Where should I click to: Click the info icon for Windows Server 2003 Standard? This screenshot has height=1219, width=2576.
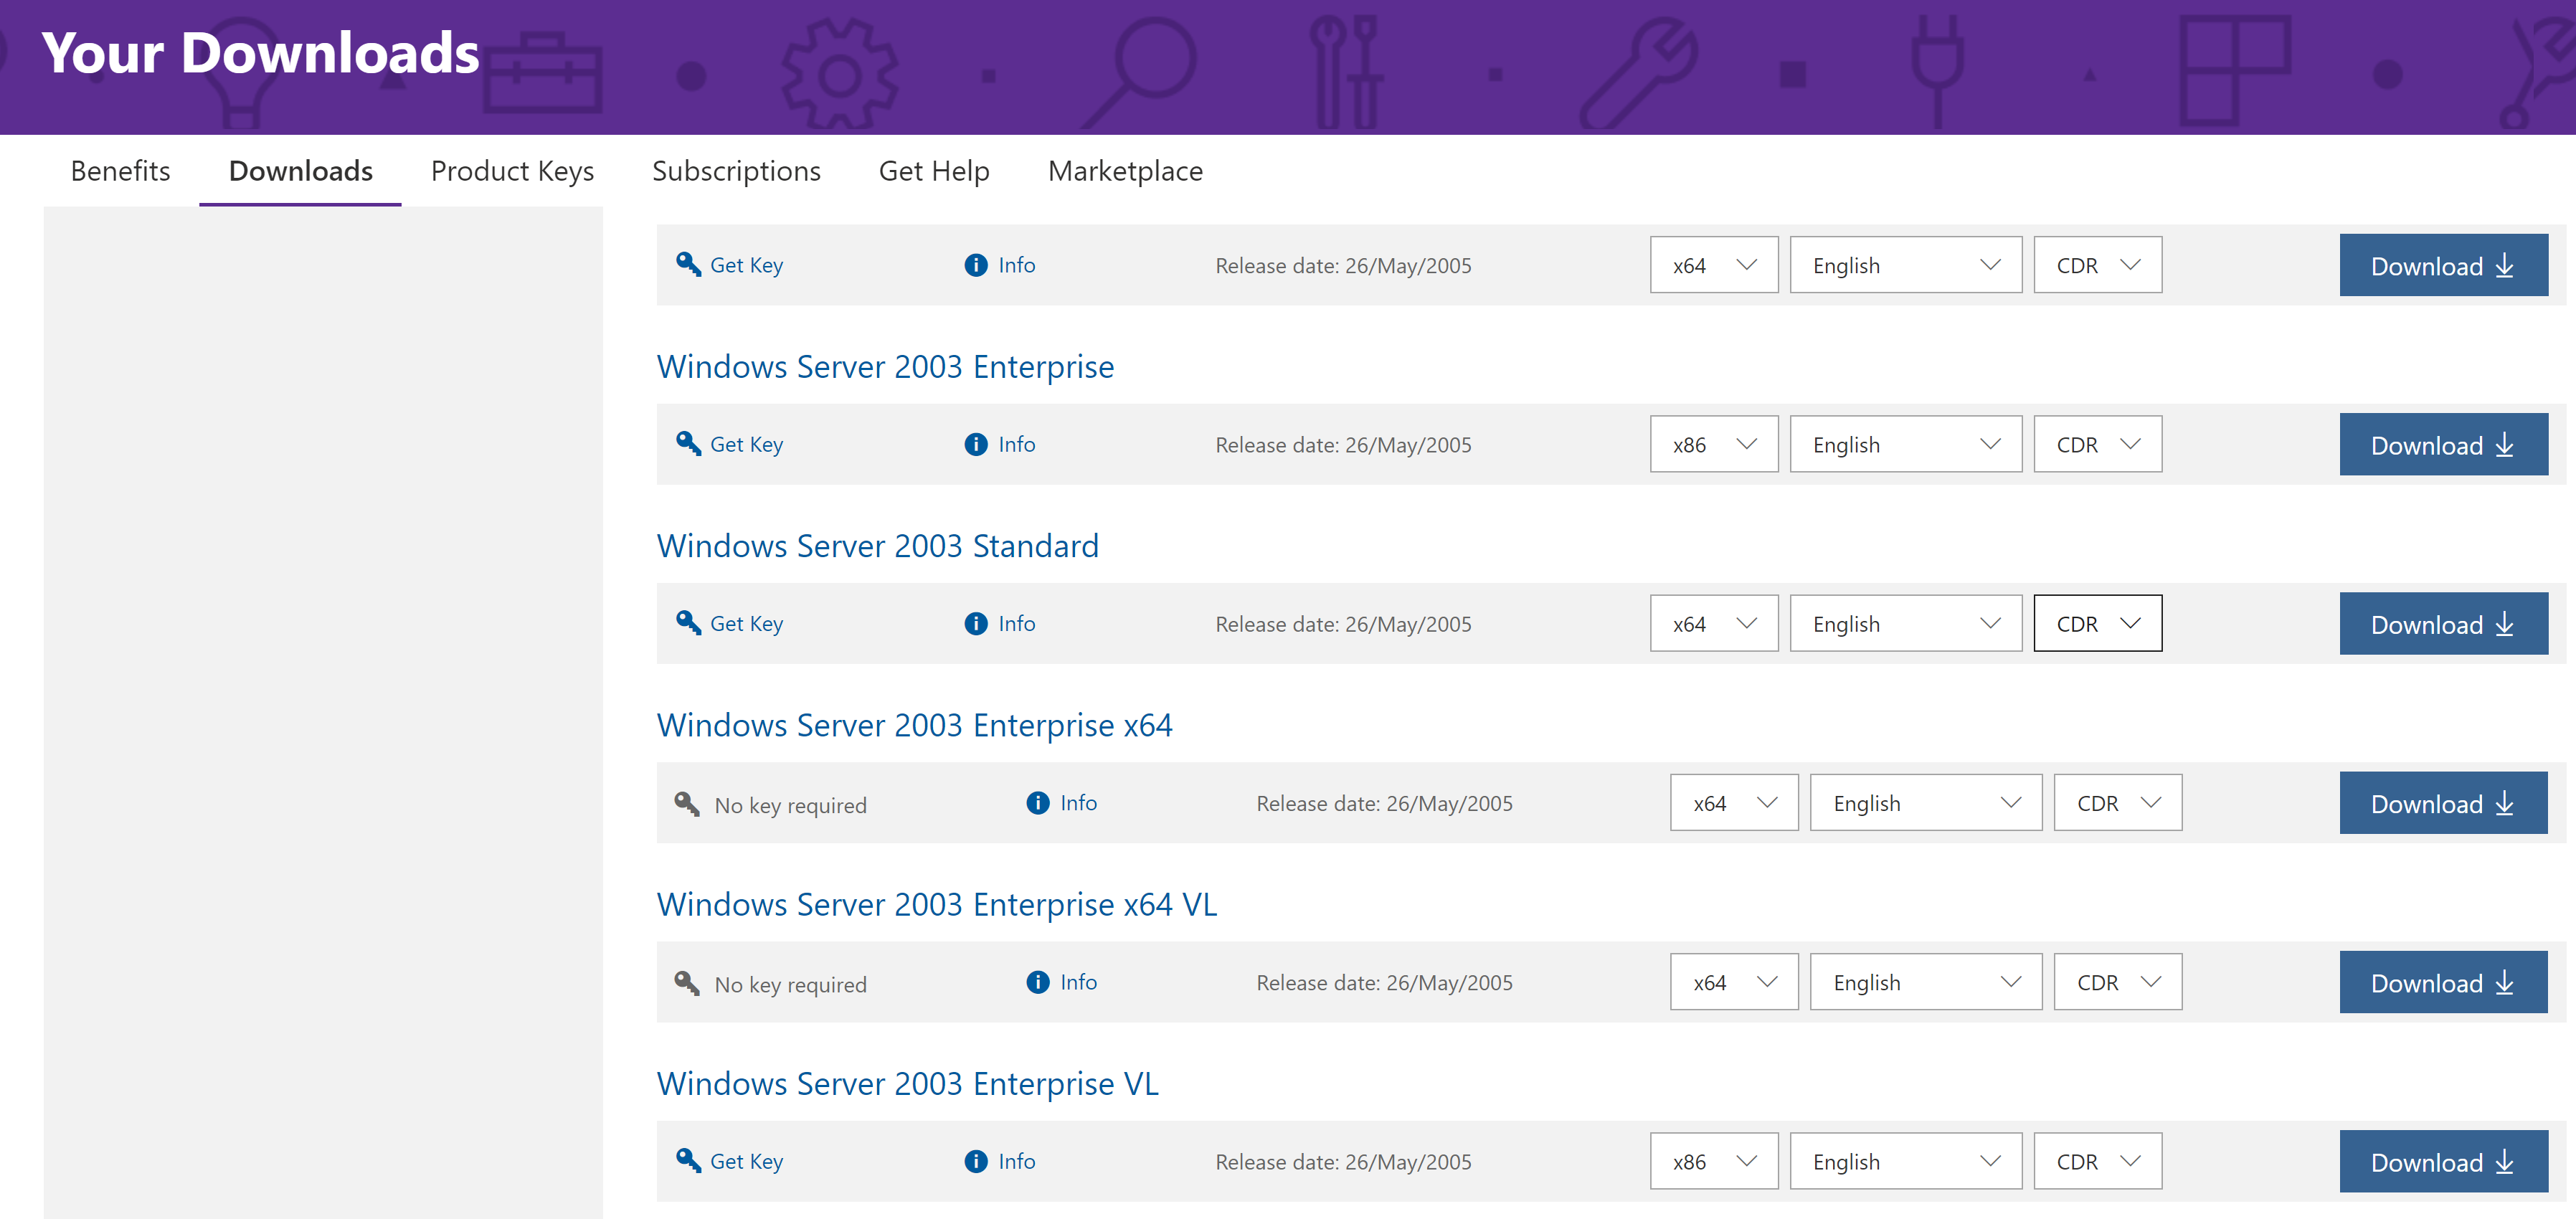(x=976, y=623)
